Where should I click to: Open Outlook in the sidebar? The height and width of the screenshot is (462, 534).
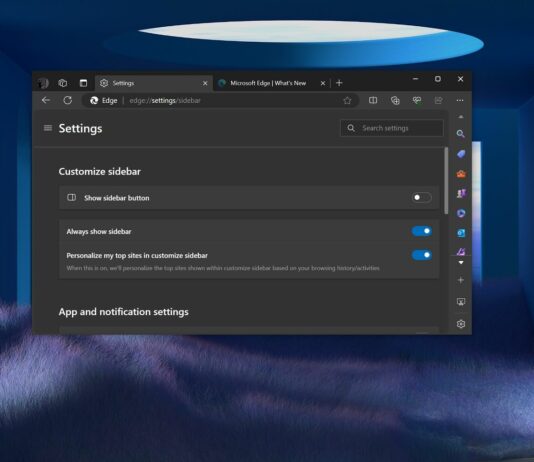[x=461, y=233]
